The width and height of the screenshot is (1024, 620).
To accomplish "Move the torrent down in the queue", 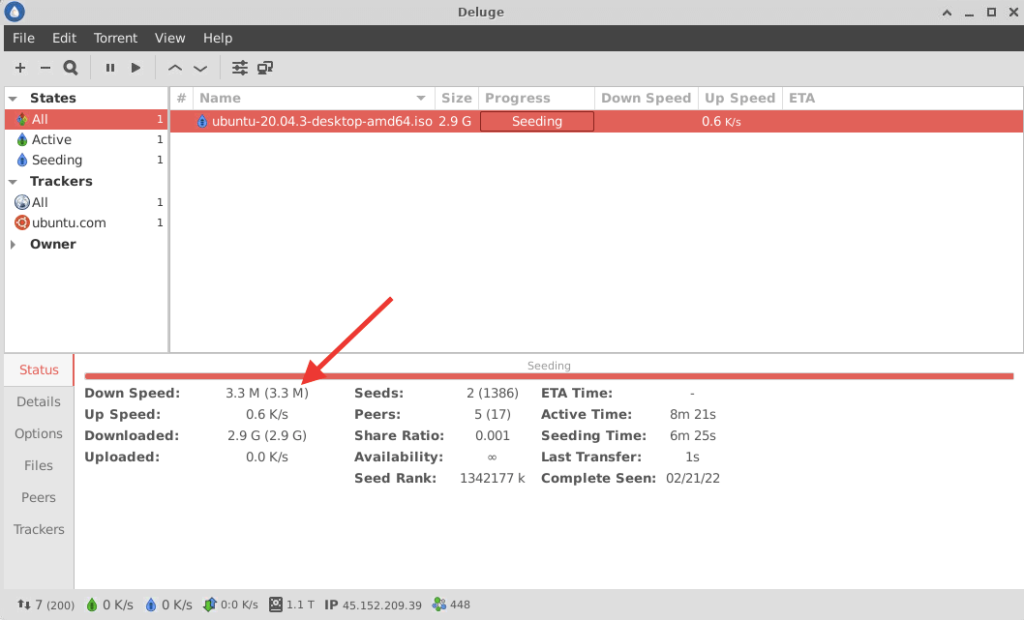I will click(200, 68).
